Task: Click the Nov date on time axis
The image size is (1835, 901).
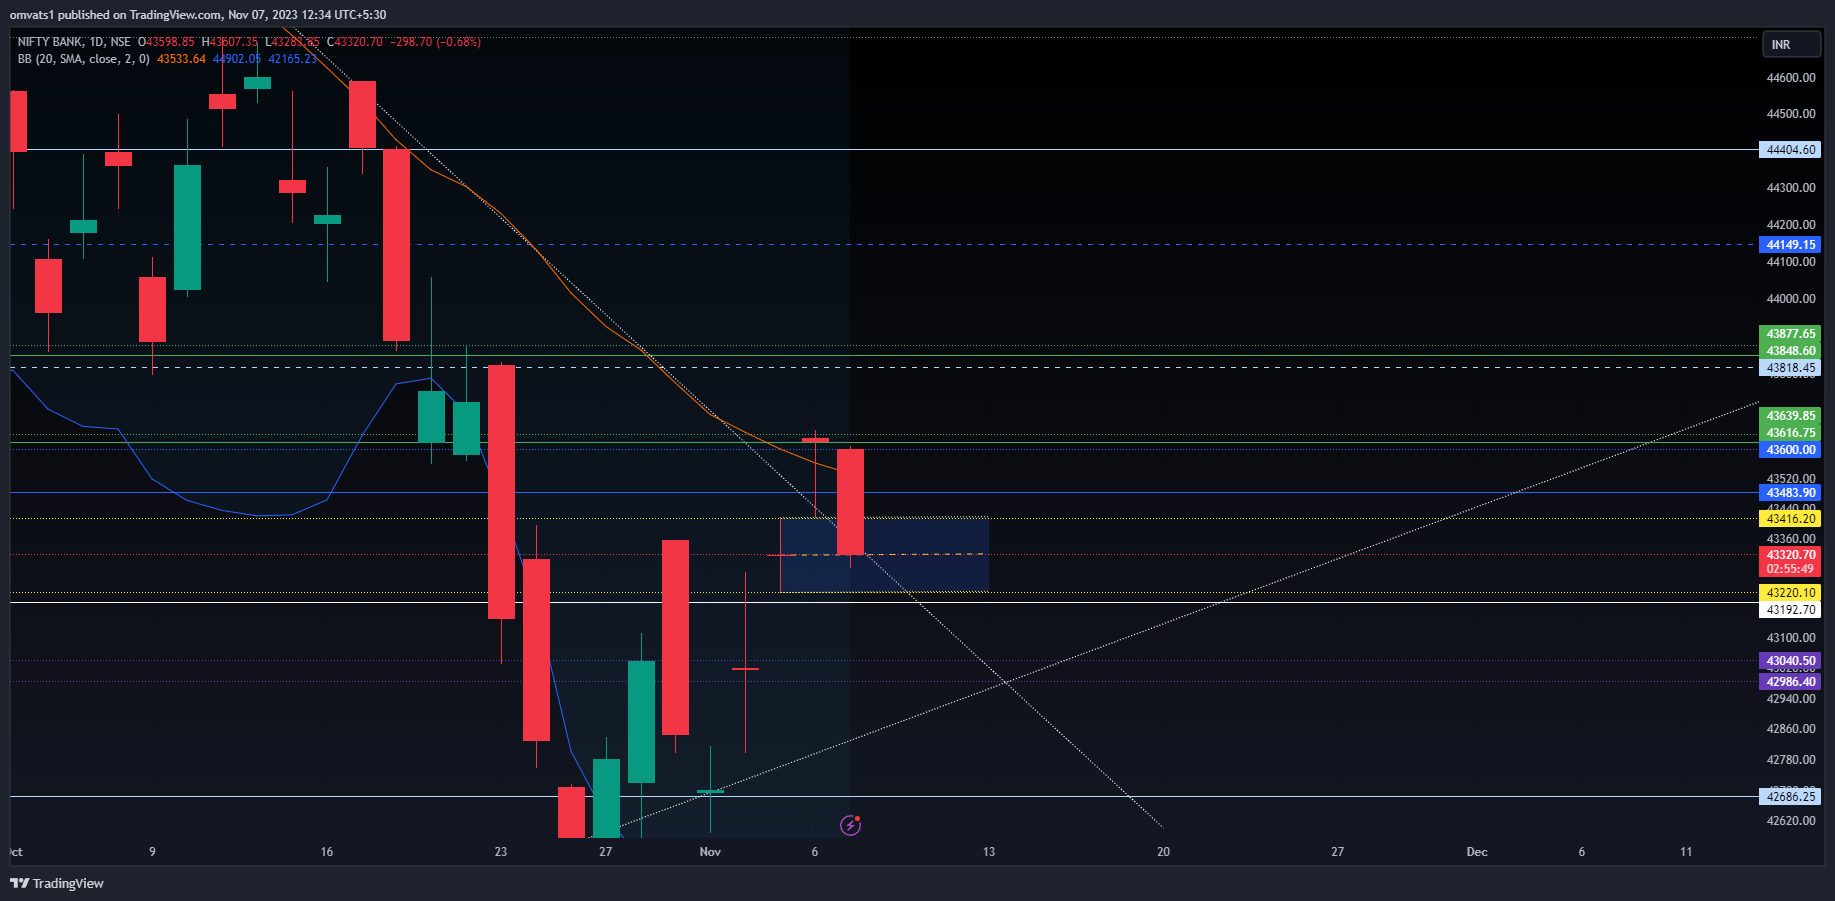Action: [710, 852]
